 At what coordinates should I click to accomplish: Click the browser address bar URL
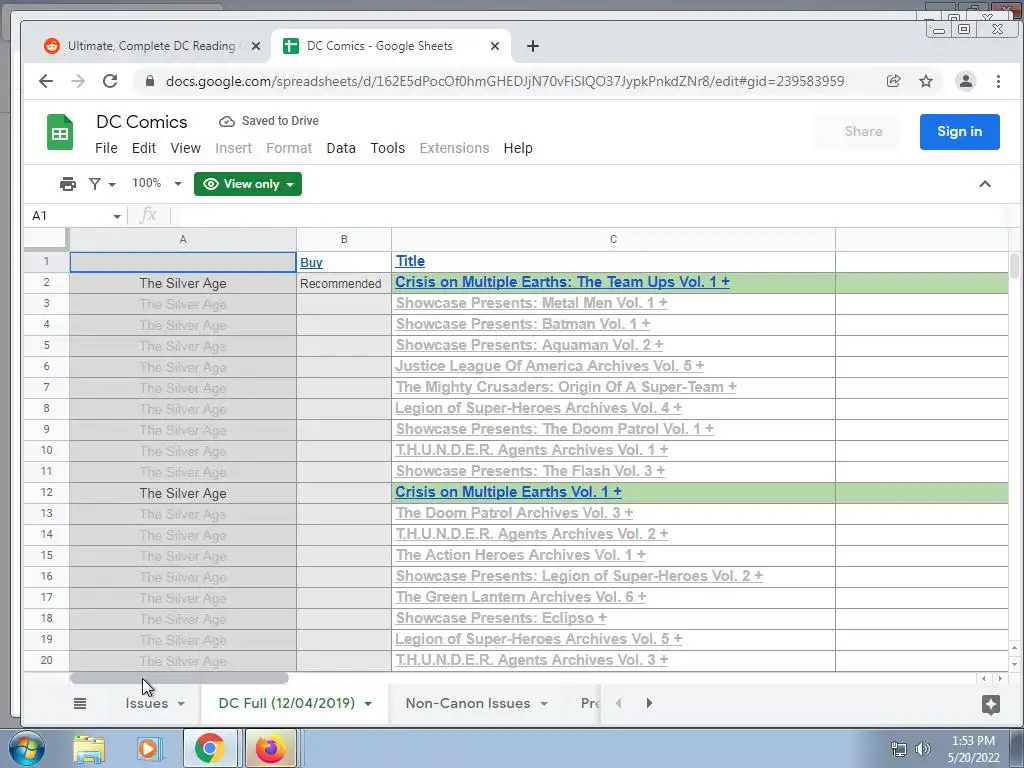click(x=505, y=81)
